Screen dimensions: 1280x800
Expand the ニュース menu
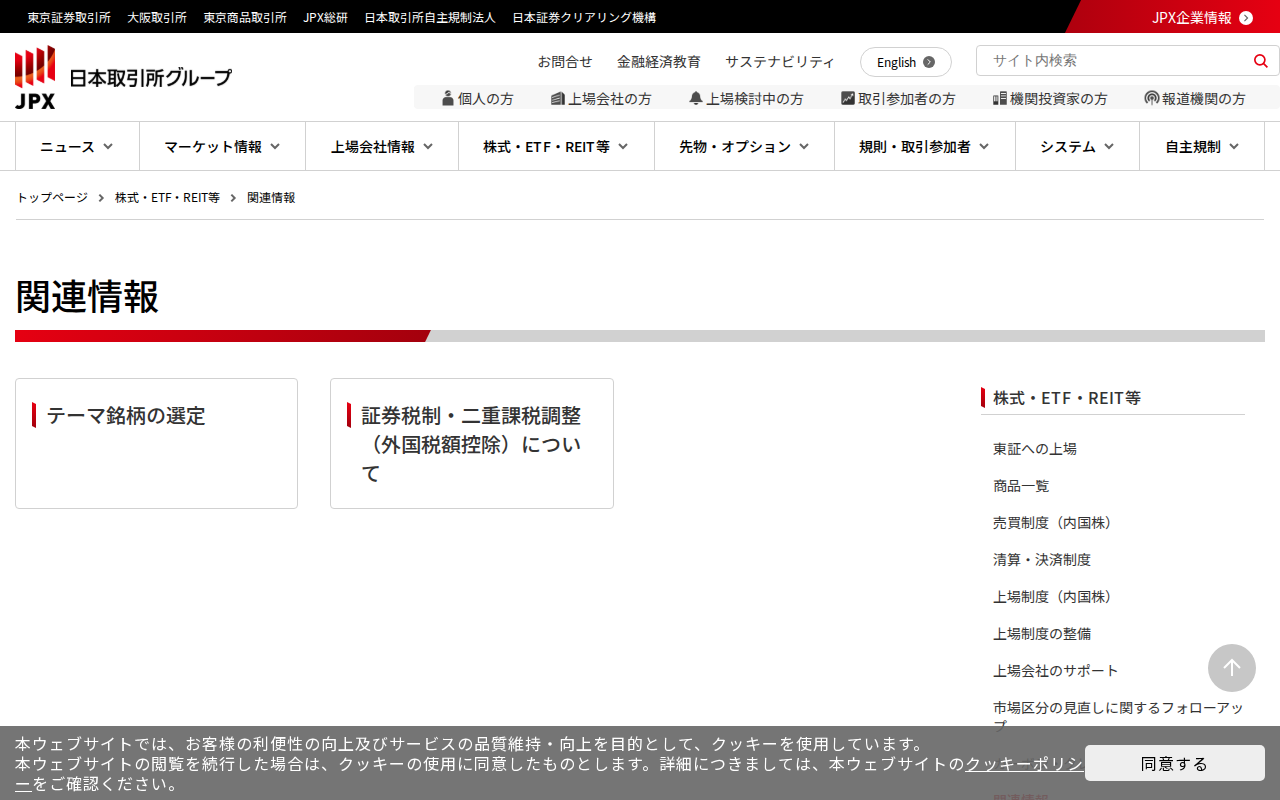point(77,146)
